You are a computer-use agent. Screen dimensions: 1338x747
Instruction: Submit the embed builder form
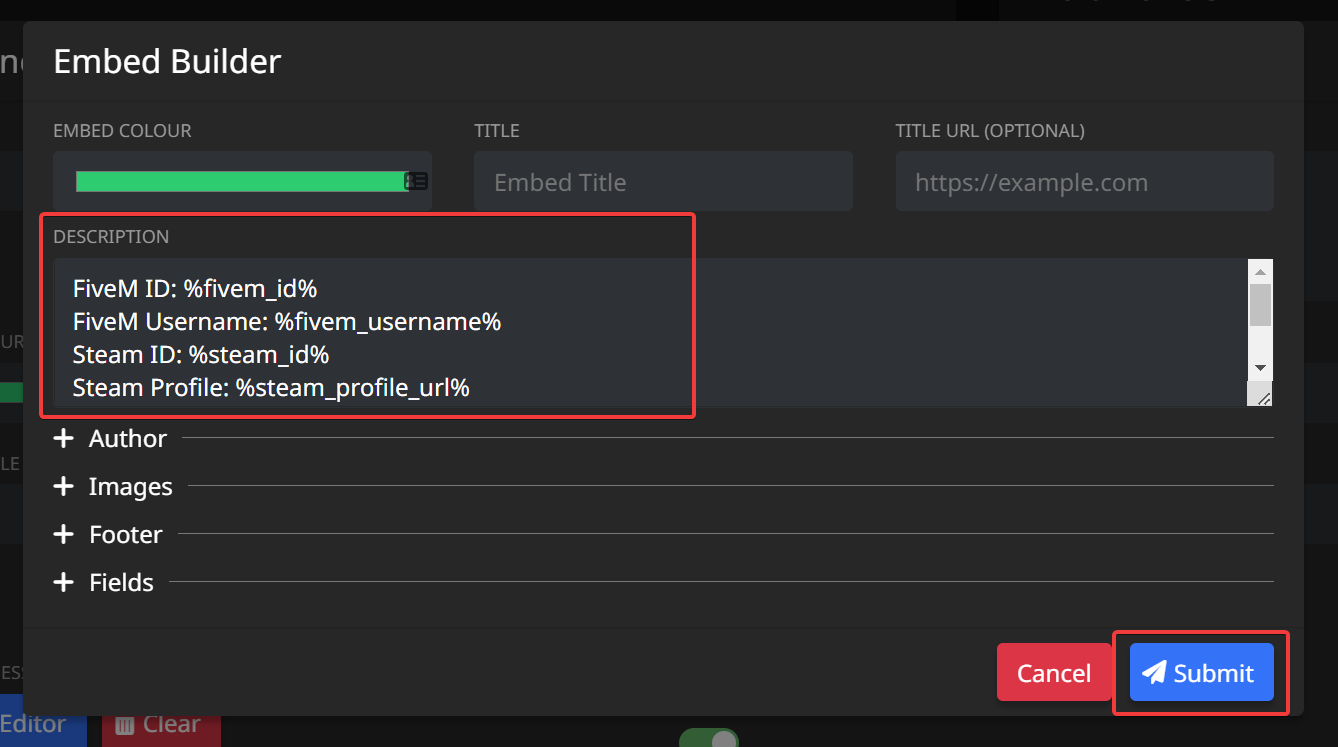point(1200,672)
